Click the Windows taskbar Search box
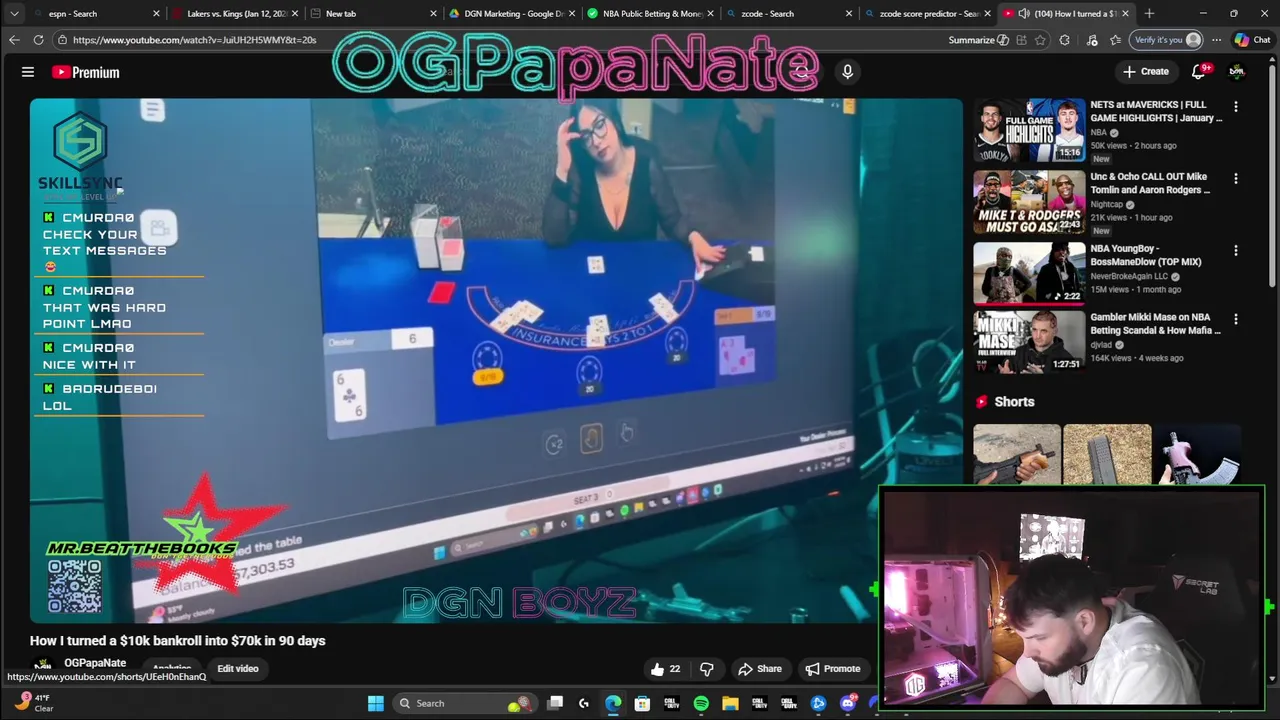1280x720 pixels. click(x=465, y=703)
